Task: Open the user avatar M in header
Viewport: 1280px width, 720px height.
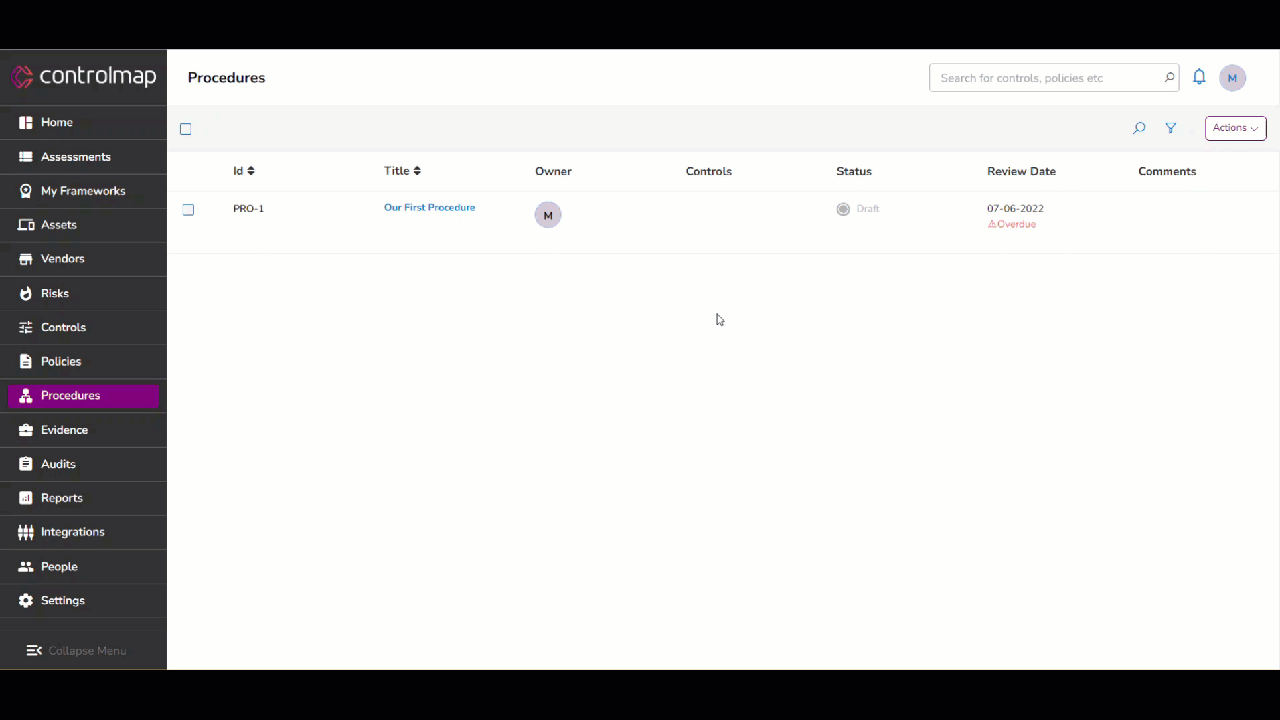Action: (x=1232, y=78)
